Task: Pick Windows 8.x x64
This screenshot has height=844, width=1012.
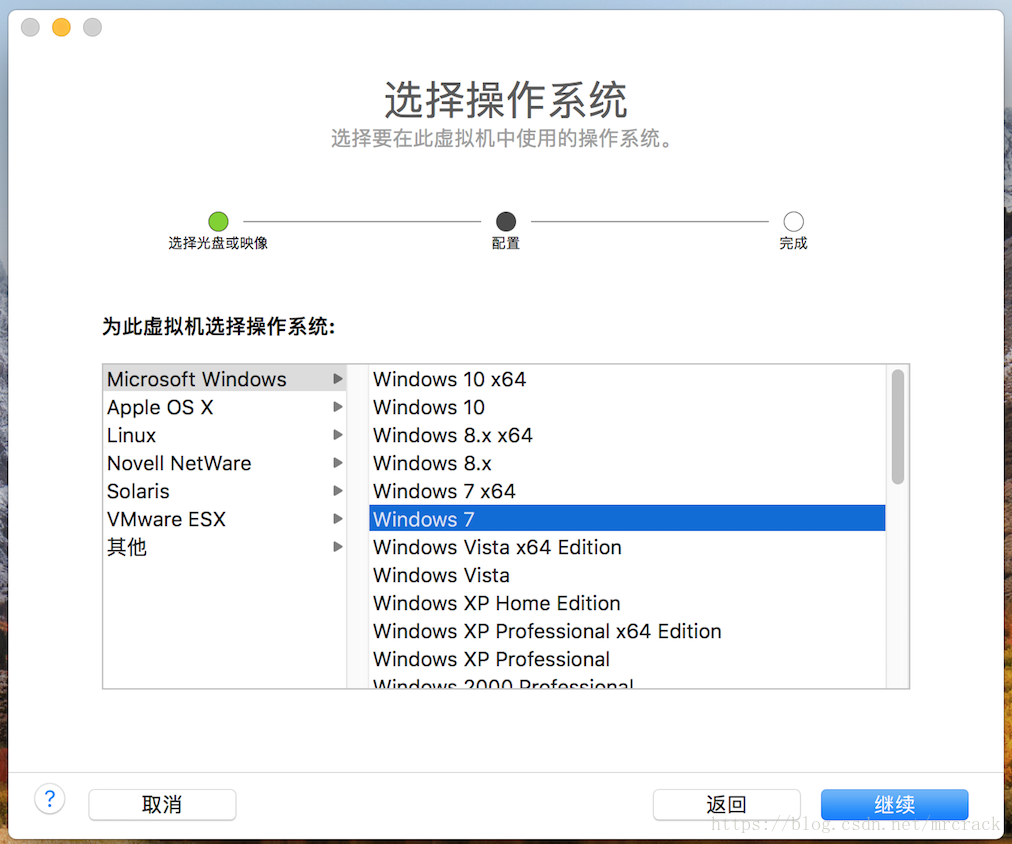Action: point(627,435)
